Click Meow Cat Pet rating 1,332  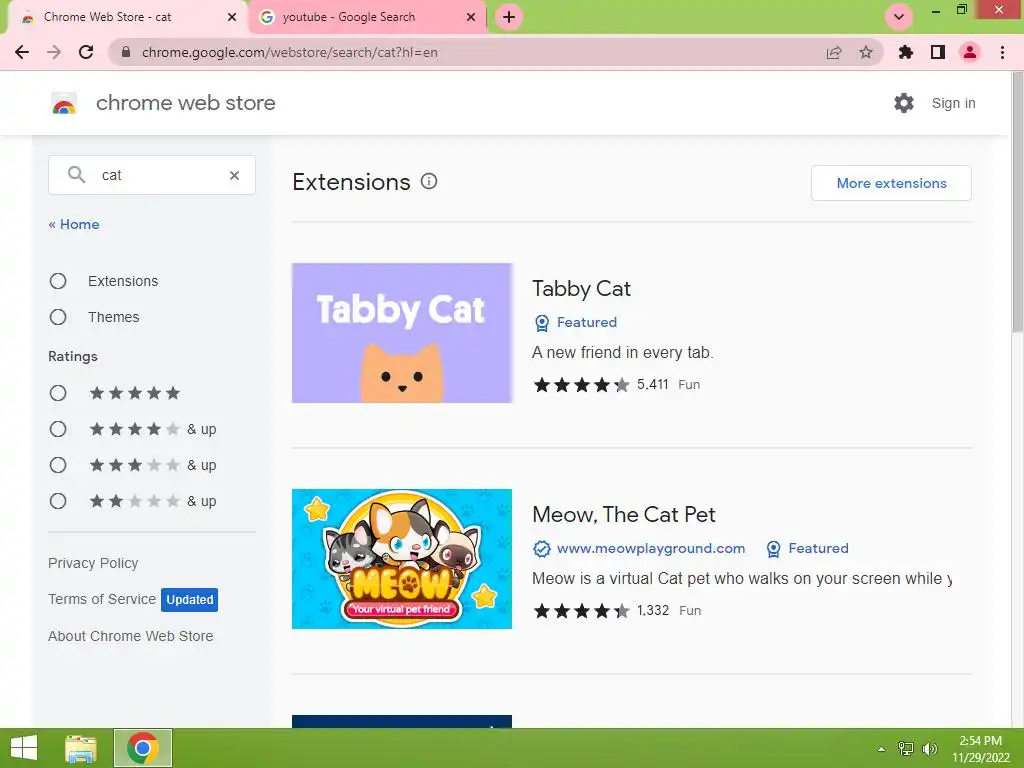coord(601,611)
